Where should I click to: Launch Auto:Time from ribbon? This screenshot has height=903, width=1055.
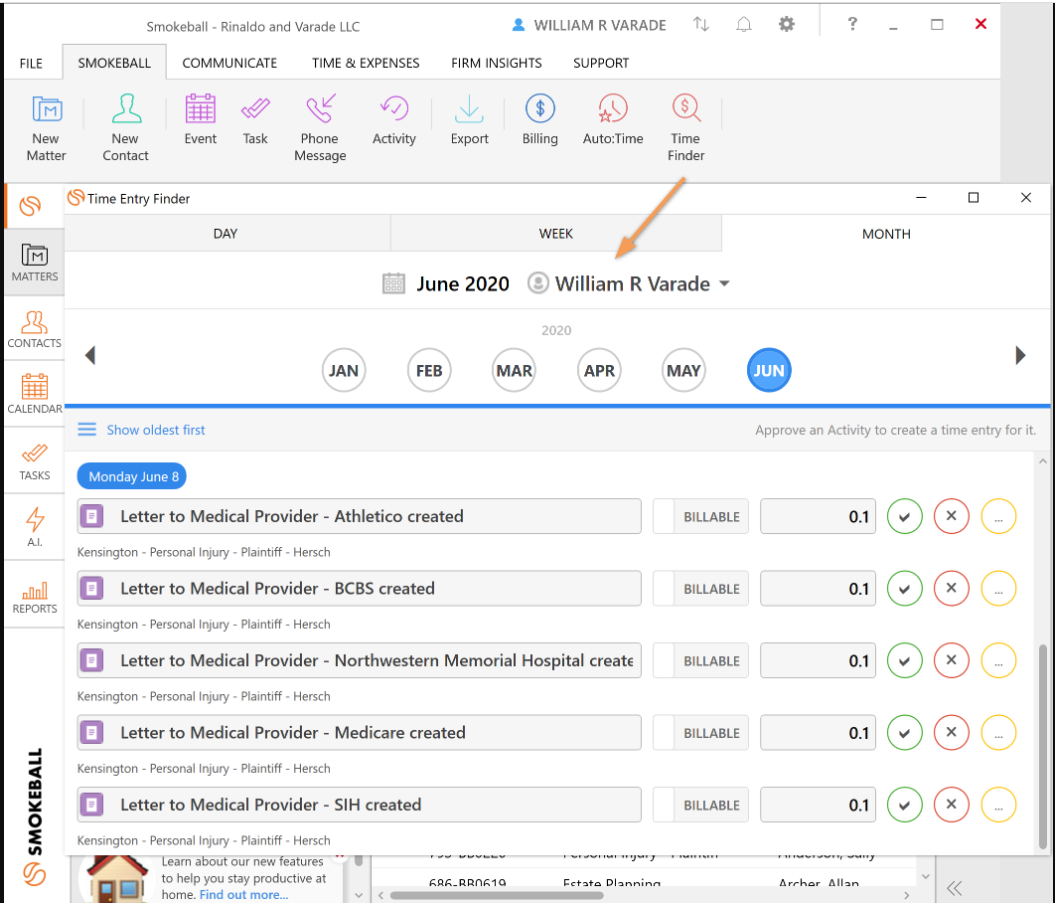pyautogui.click(x=613, y=120)
